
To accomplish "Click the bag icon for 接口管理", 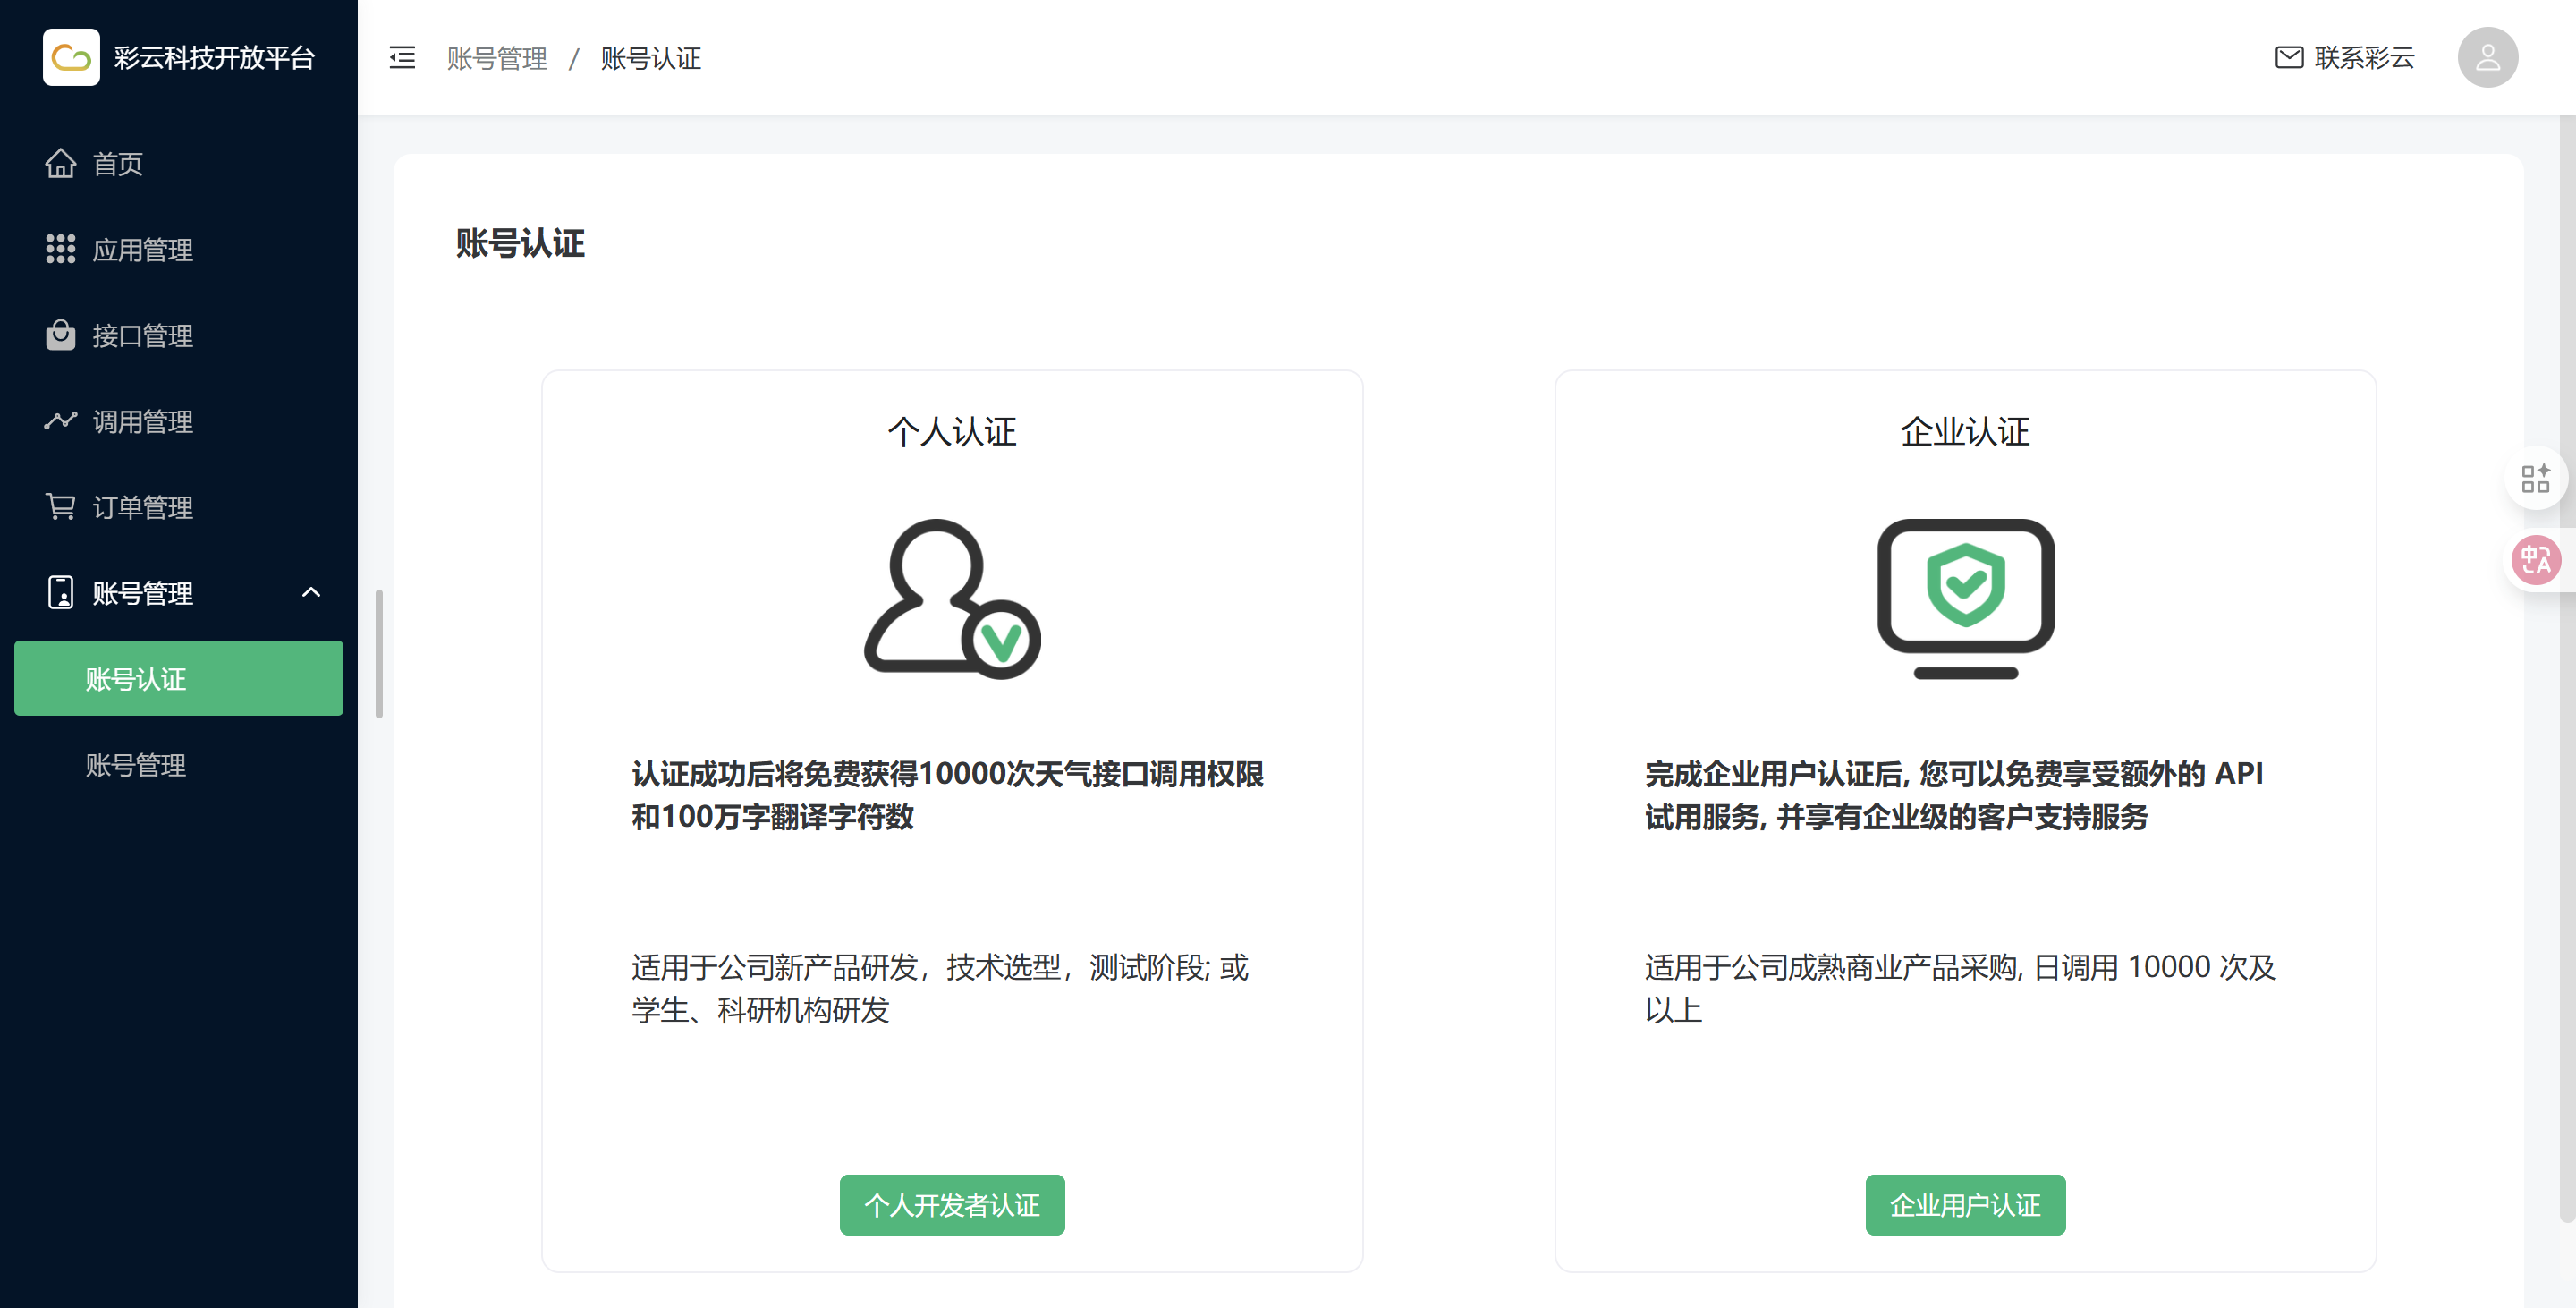I will [60, 335].
